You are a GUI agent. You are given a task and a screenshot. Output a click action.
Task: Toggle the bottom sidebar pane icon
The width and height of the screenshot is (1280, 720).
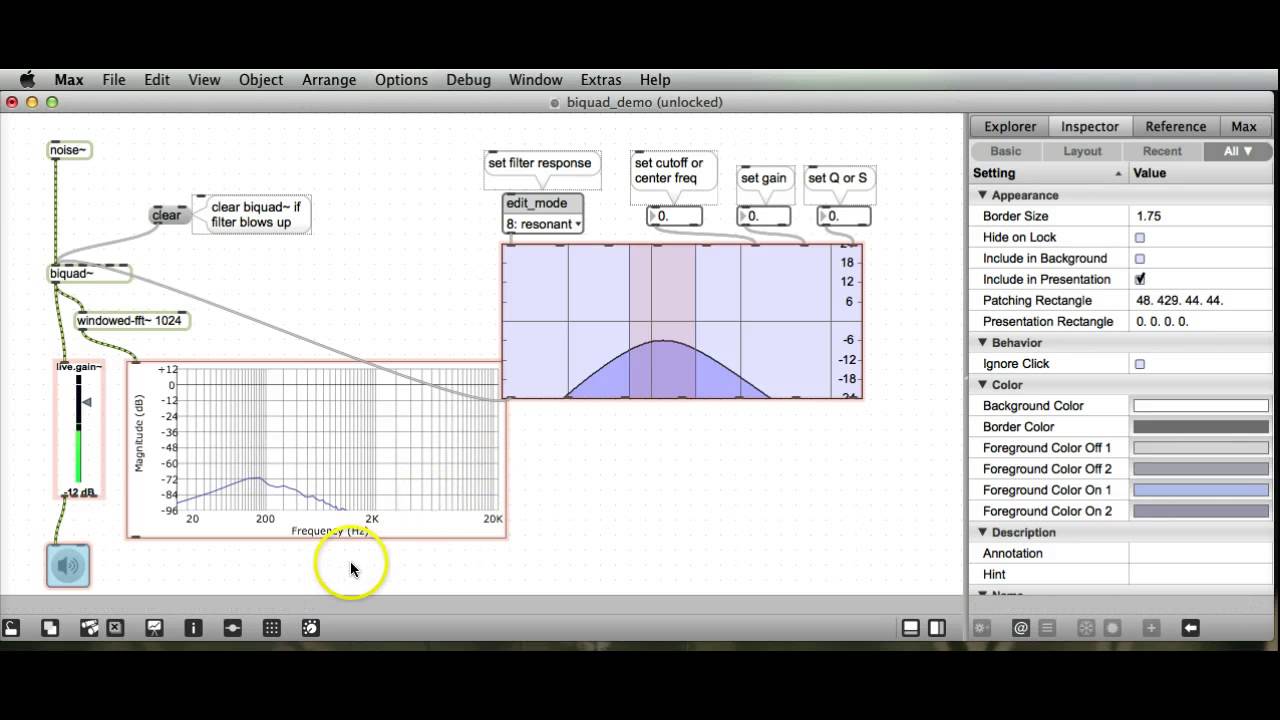[x=911, y=628]
